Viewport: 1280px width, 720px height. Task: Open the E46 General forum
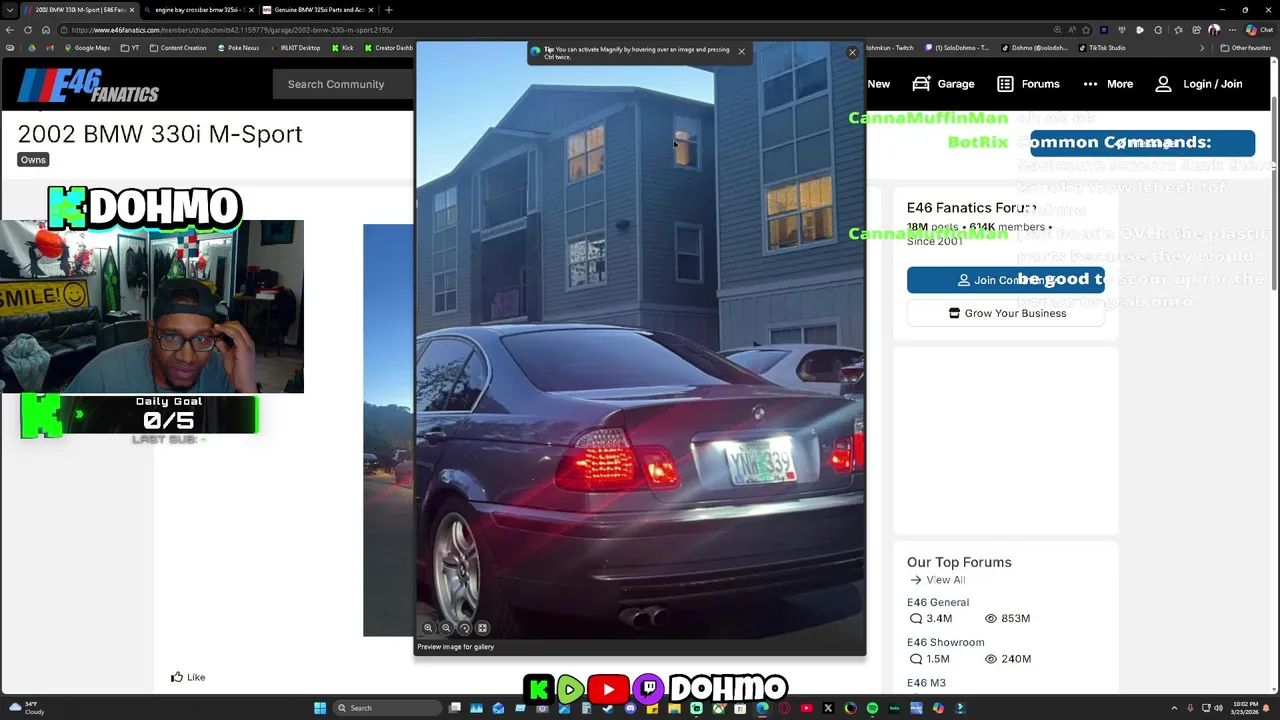938,602
